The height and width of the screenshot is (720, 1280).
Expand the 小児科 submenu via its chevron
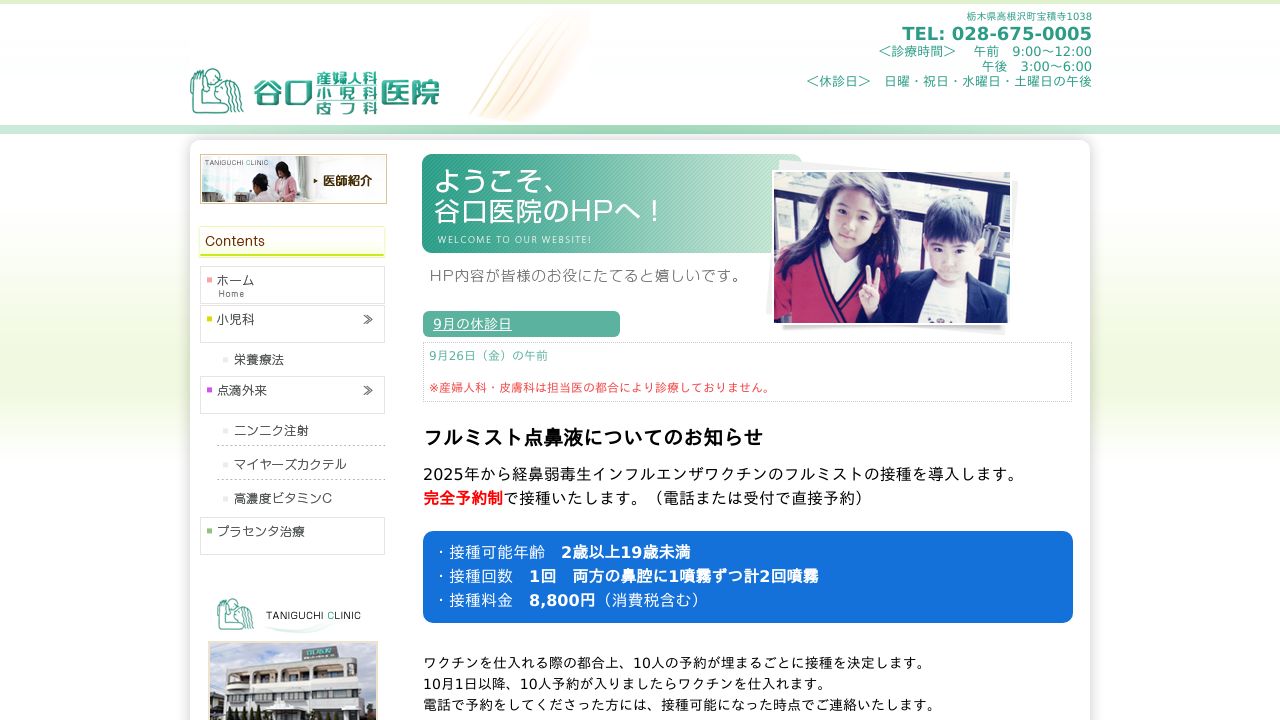click(x=367, y=320)
